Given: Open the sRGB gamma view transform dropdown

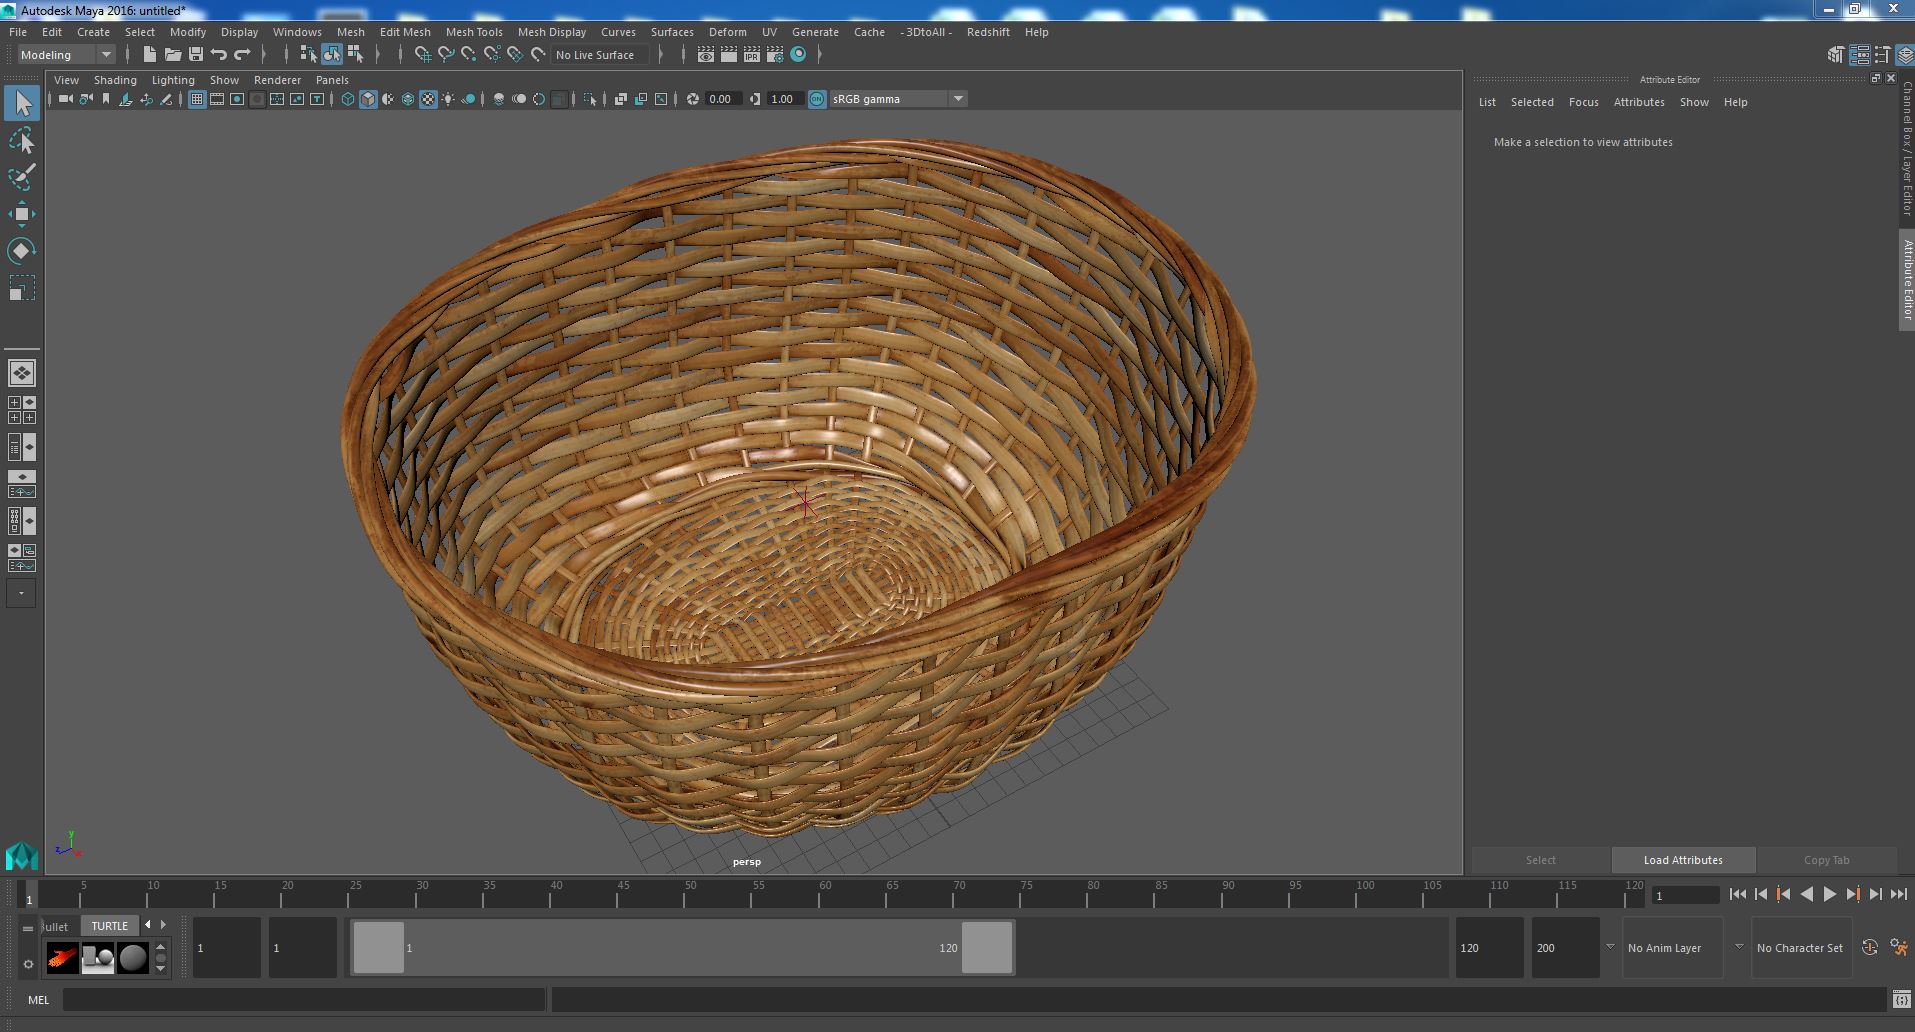Looking at the screenshot, I should [x=897, y=99].
